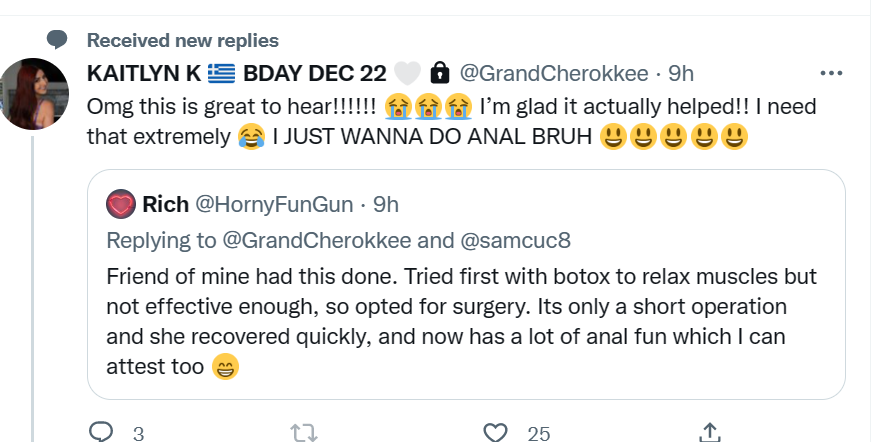Click the reply count 3
The width and height of the screenshot is (880, 442).
[x=138, y=432]
